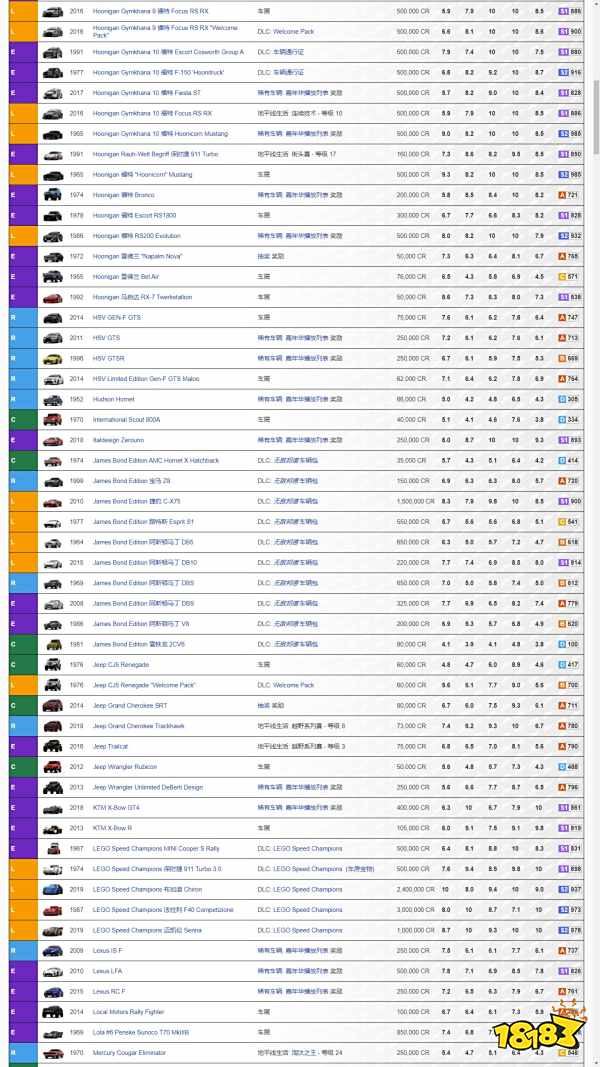Click the Lexus IS F car thumbnail

(x=52, y=951)
